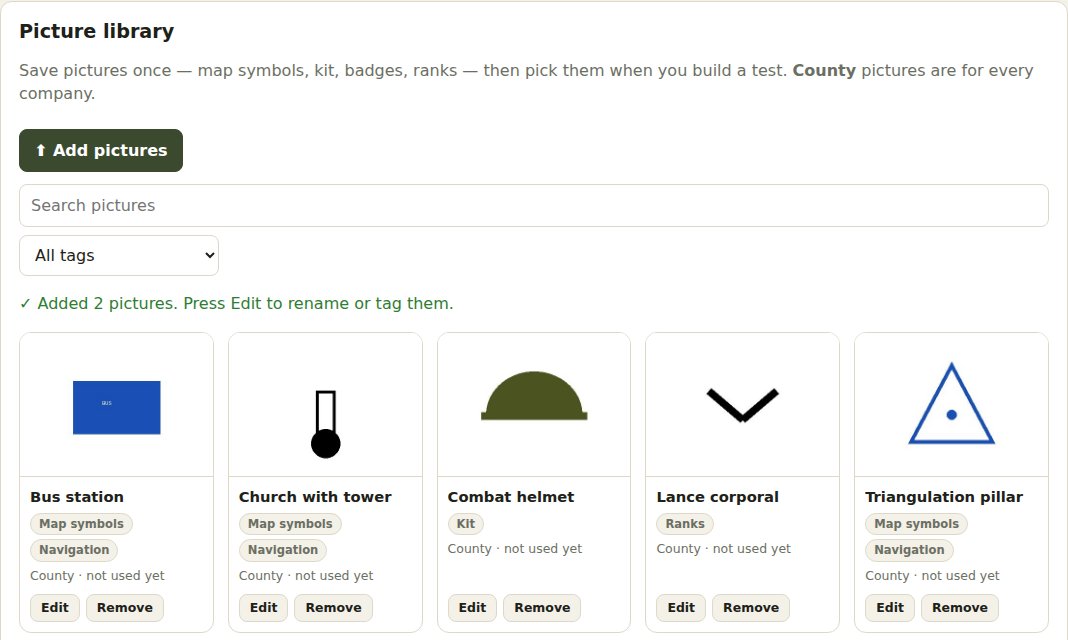Viewport: 1068px width, 640px height.
Task: Remove the Bus station picture
Action: pos(125,607)
